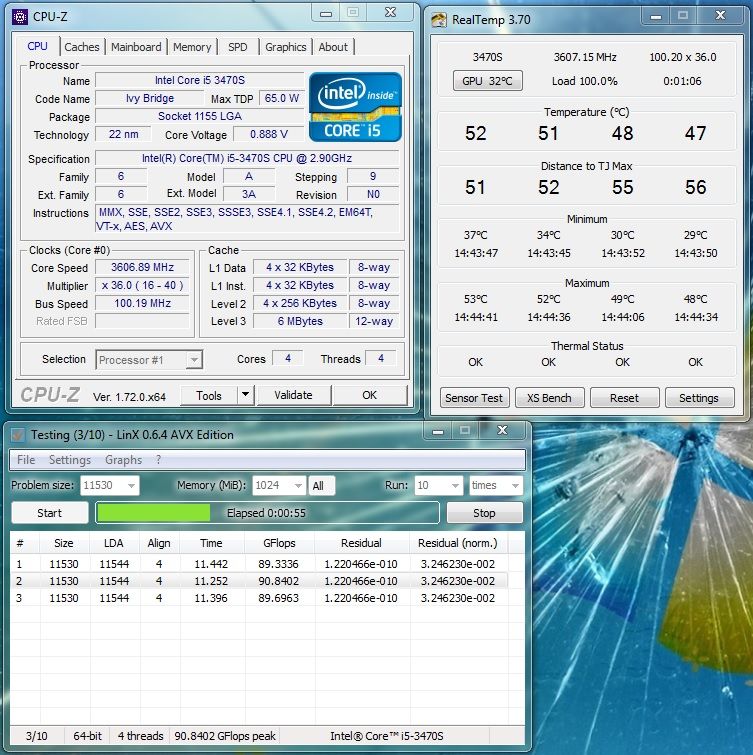753x755 pixels.
Task: Open the Graphs menu in LinX
Action: tap(123, 460)
